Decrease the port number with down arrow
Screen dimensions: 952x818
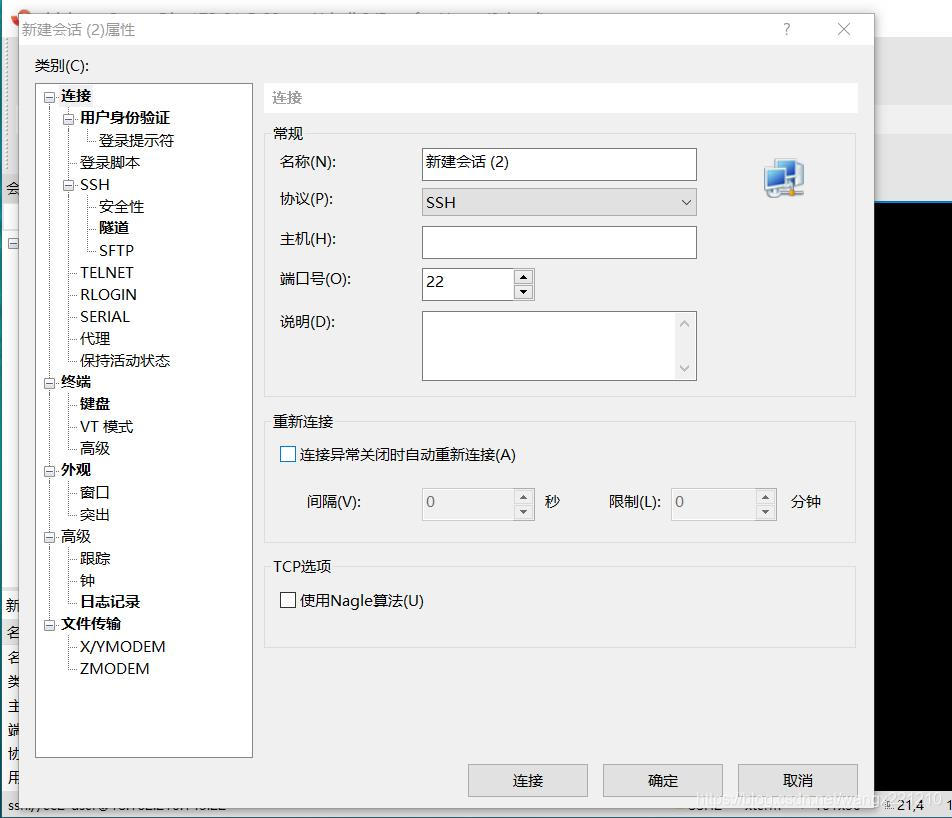tap(523, 291)
